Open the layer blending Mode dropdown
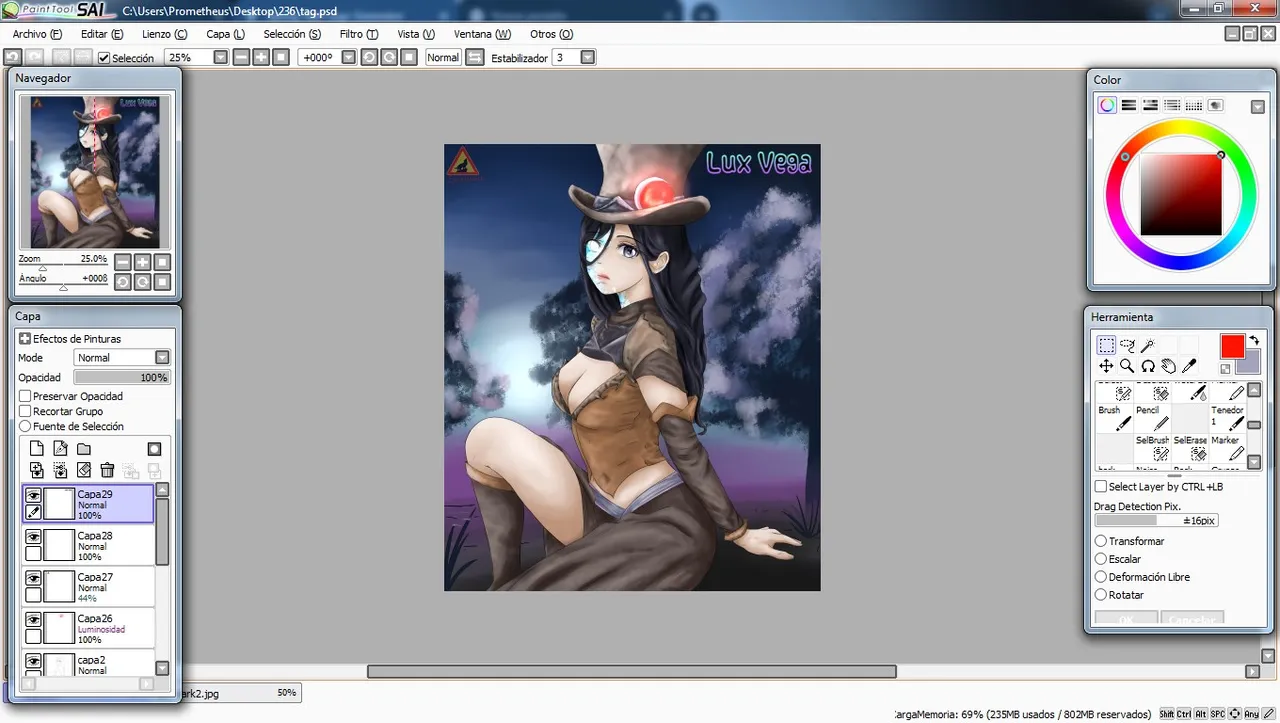1280x723 pixels. click(x=162, y=358)
